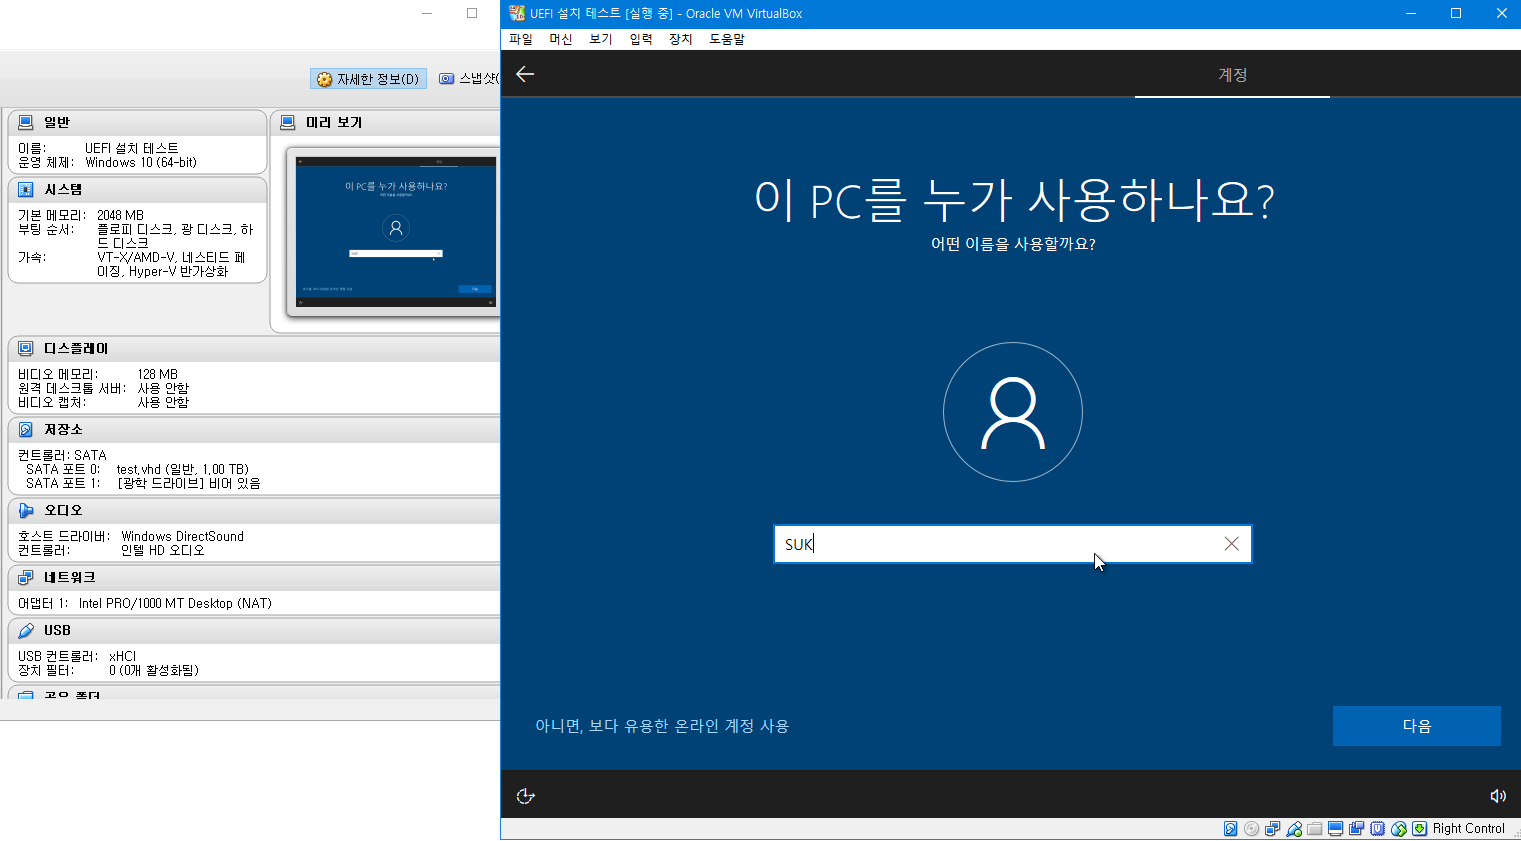
Task: Click 'Intel PRO/1000 MT Desktop (NAT)' text
Action: point(175,603)
